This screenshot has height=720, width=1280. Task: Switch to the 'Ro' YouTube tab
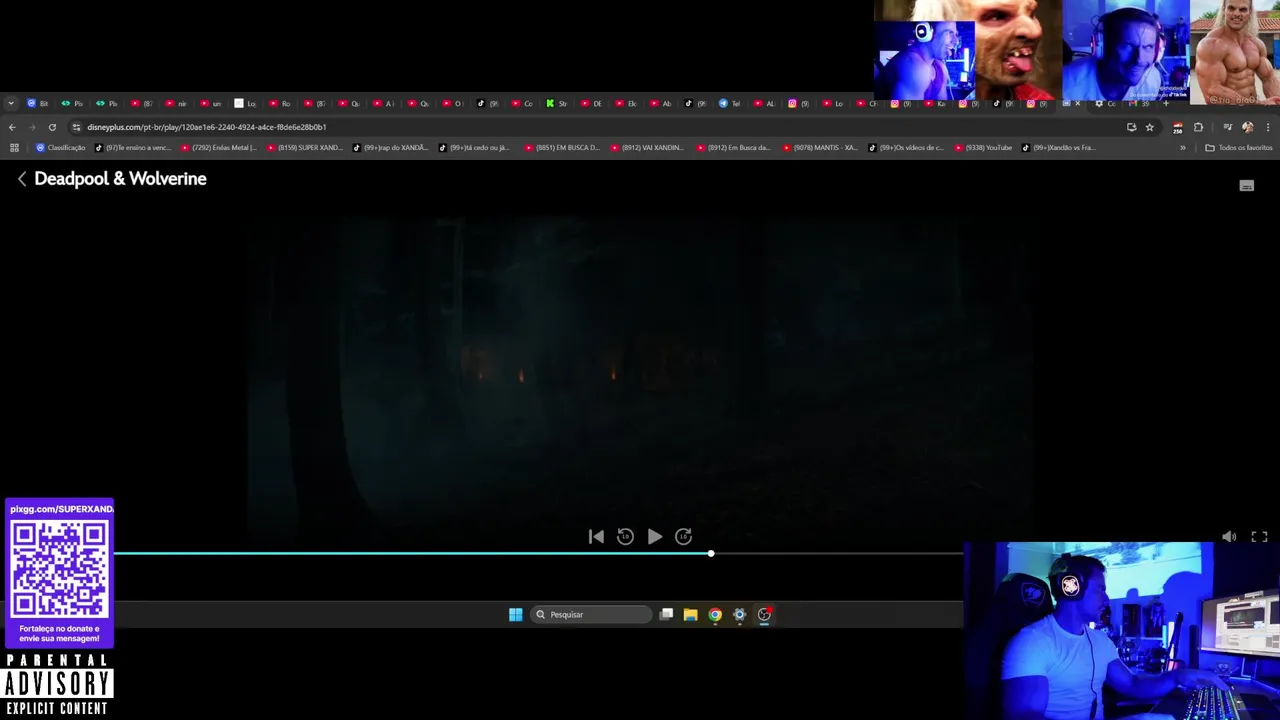[x=280, y=103]
